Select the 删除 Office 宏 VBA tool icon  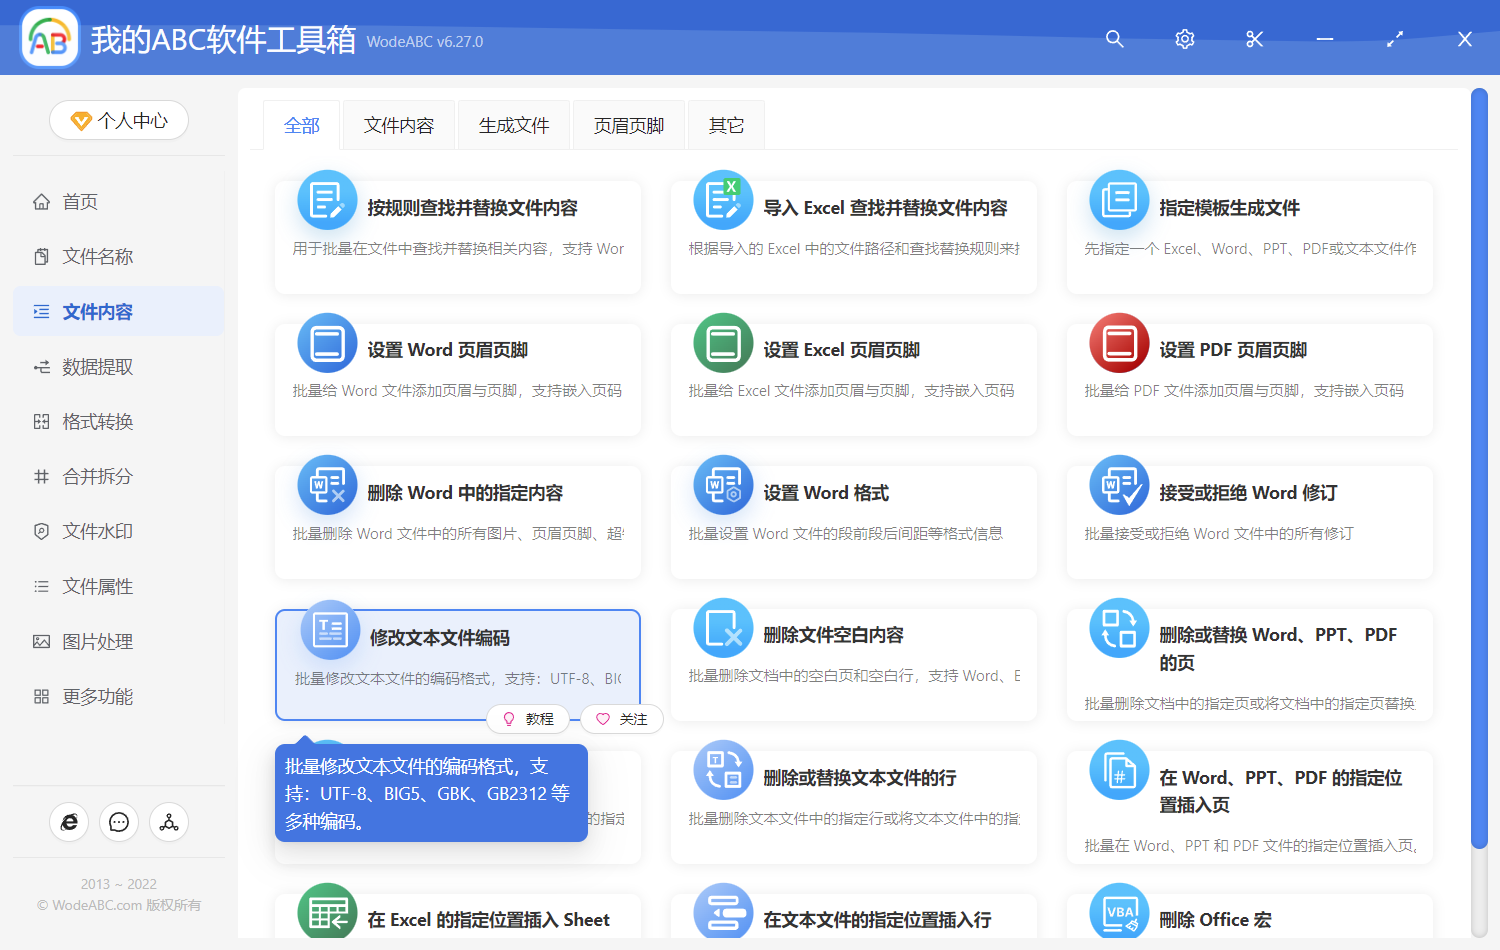point(1119,912)
